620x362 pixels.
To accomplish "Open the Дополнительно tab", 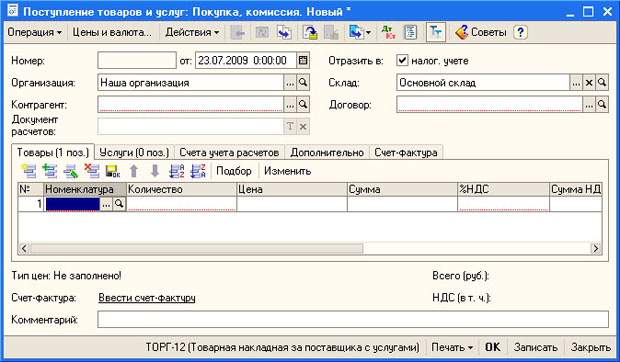I will (x=327, y=153).
